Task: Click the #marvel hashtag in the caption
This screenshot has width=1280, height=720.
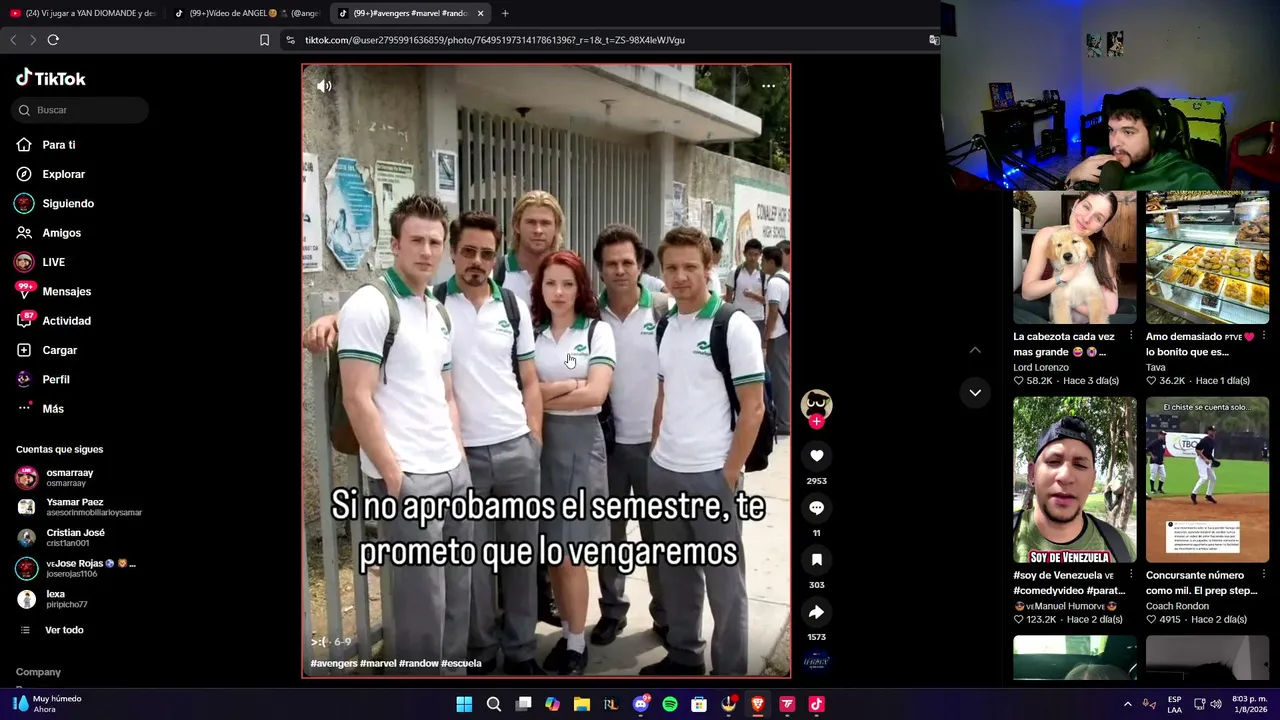Action: pyautogui.click(x=377, y=663)
